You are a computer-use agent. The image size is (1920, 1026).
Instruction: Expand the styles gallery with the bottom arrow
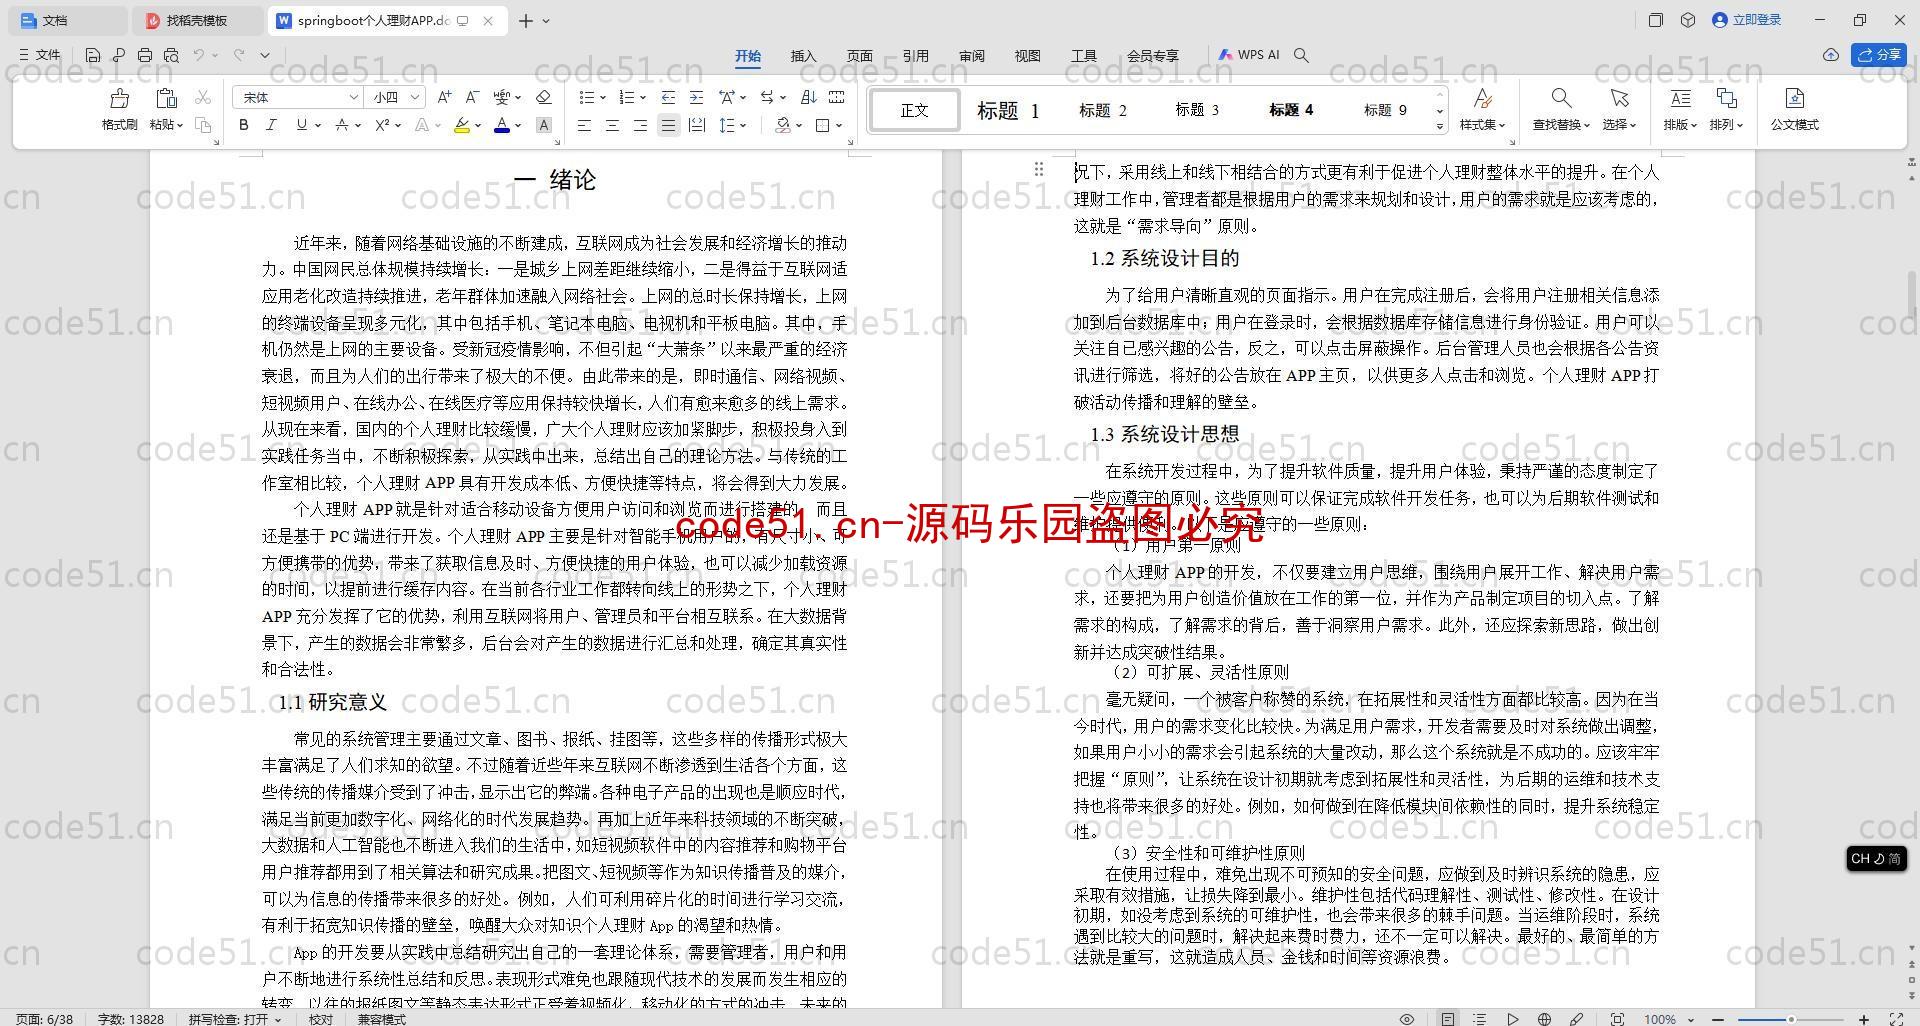1440,126
